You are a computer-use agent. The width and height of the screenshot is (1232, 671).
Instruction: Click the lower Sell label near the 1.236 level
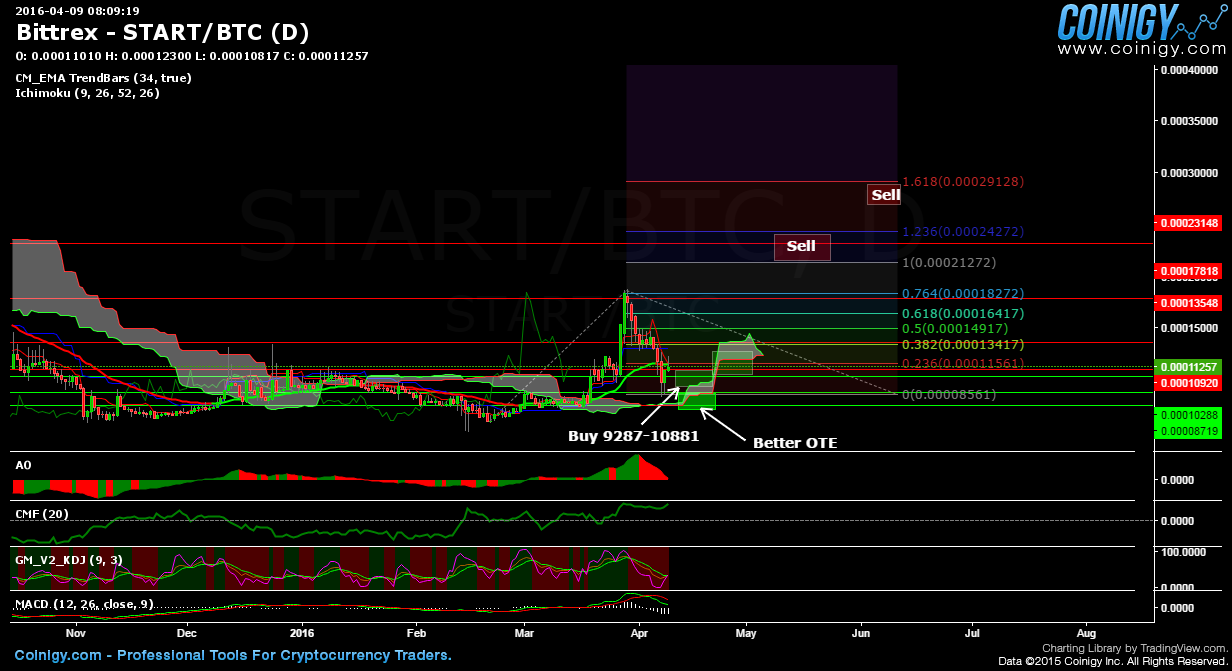[x=801, y=246]
